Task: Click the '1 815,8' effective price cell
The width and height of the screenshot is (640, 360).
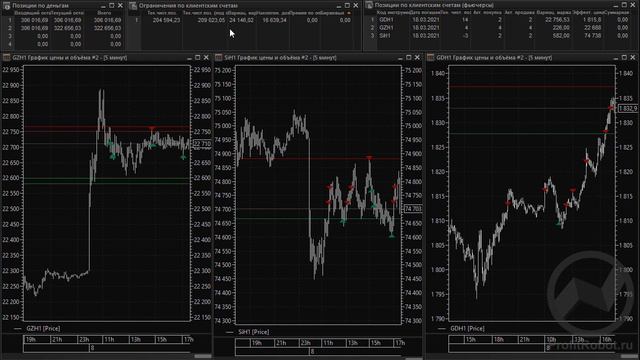Action: pos(592,20)
